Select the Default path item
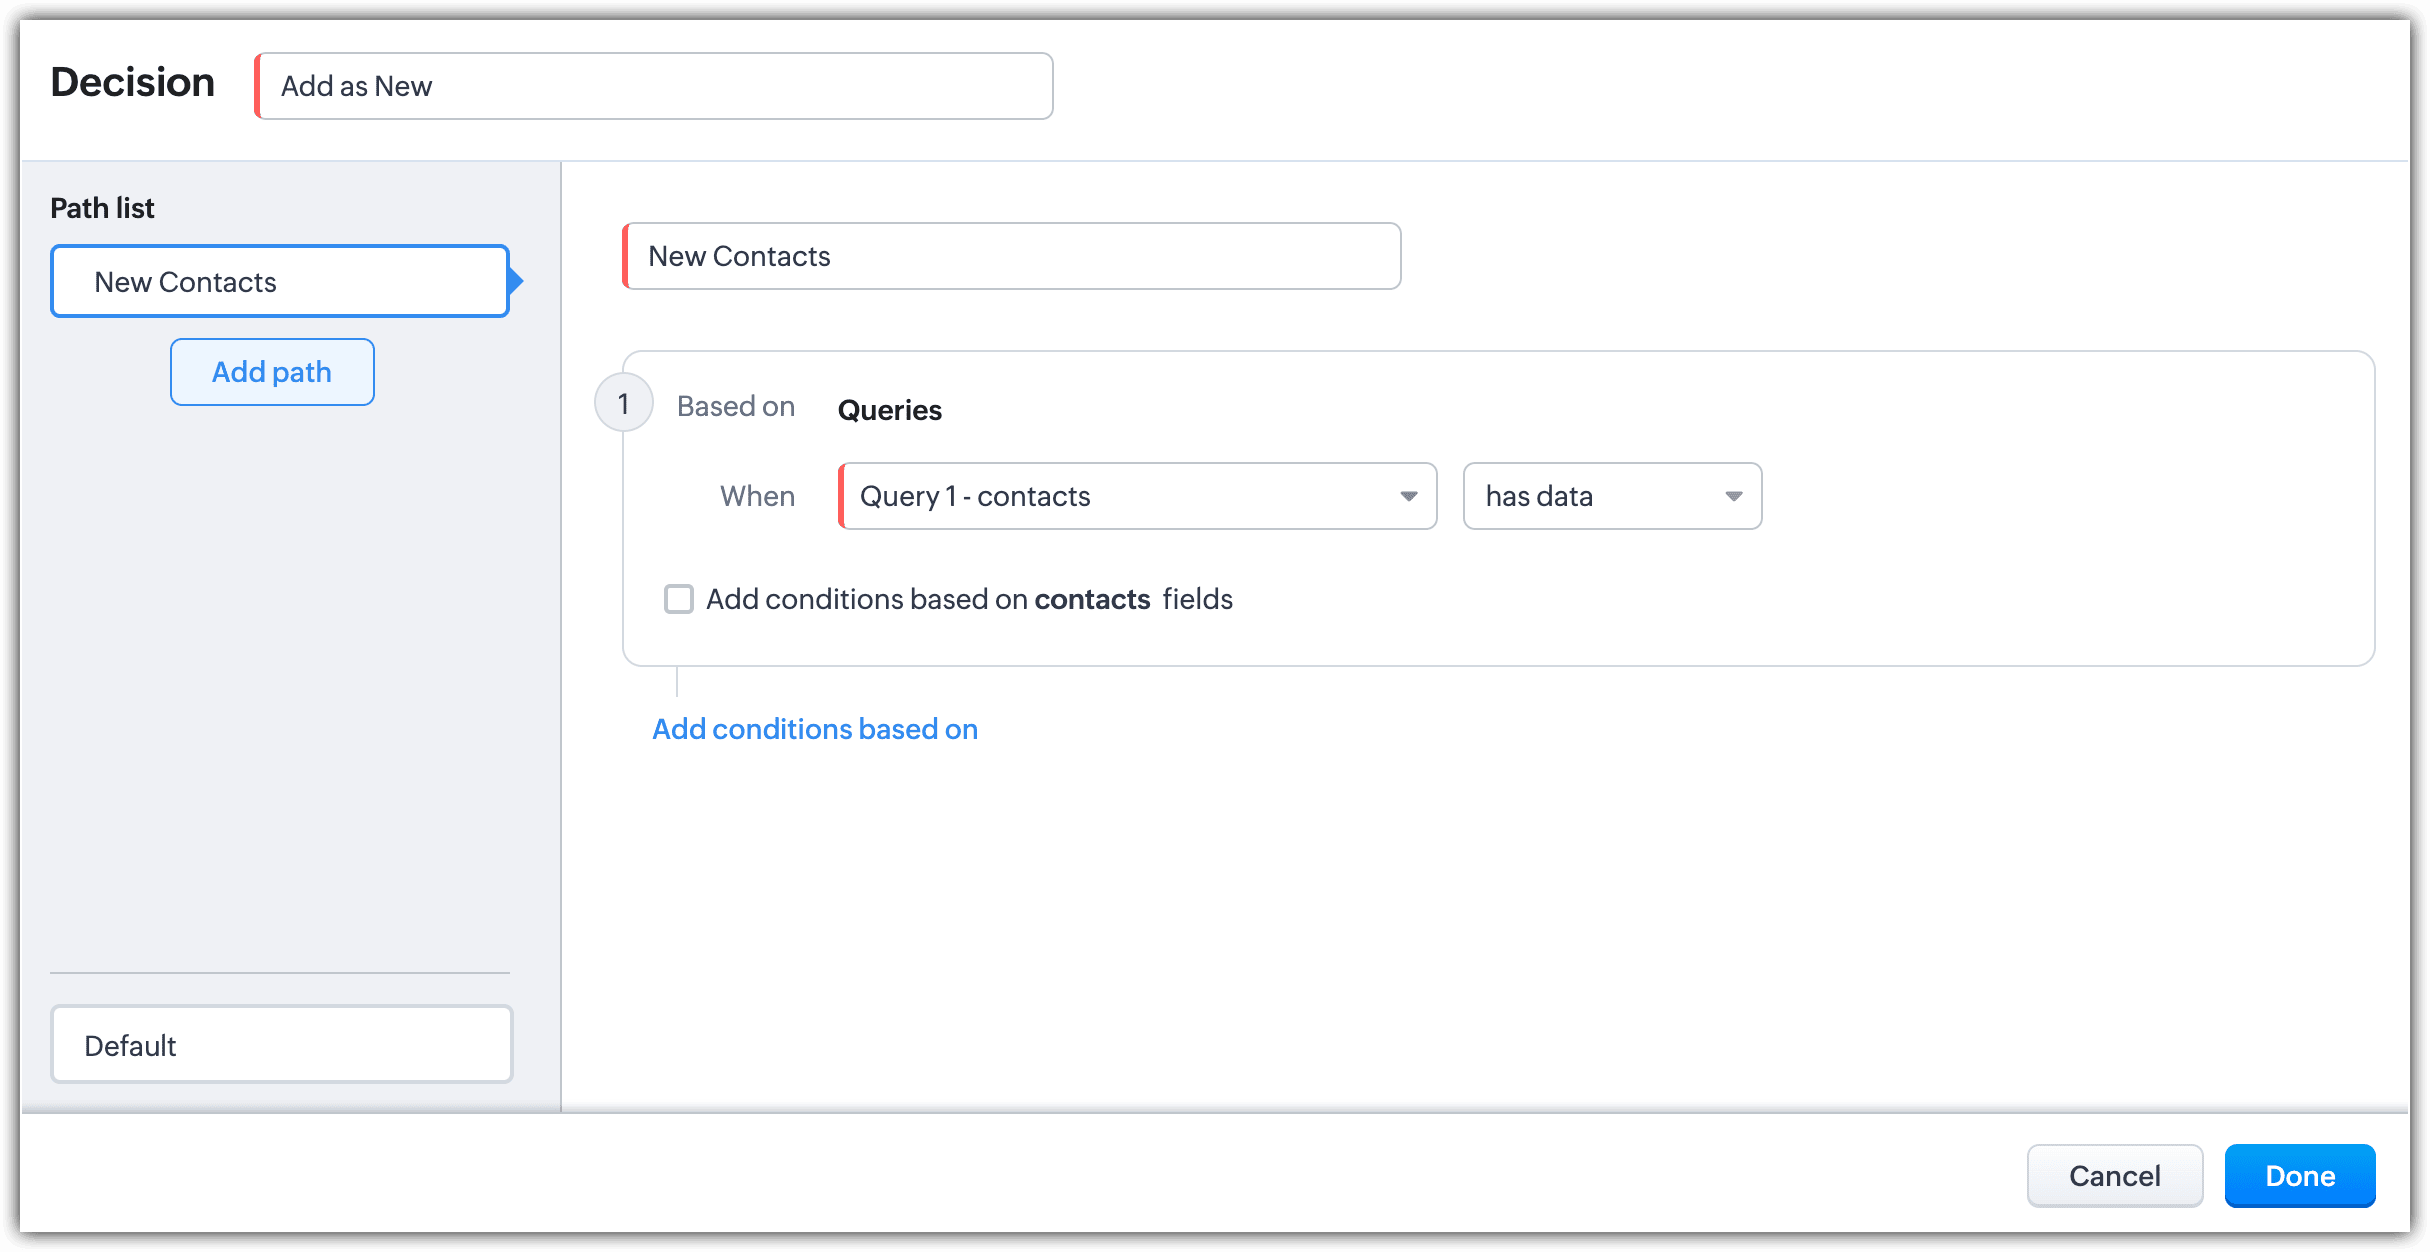 (281, 1045)
